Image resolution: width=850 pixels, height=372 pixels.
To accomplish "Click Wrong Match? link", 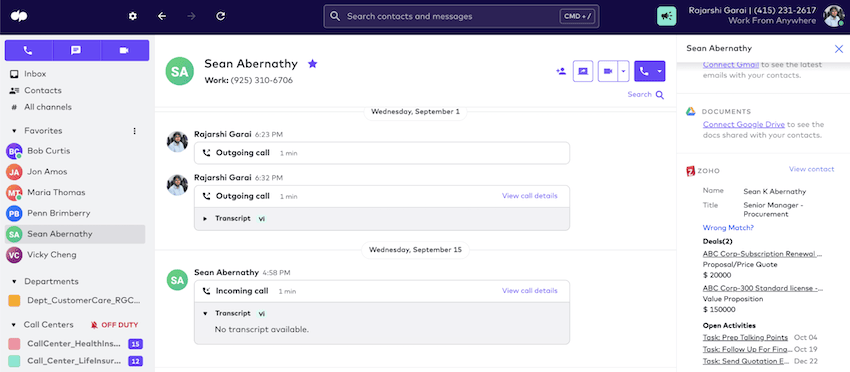I will click(x=728, y=228).
